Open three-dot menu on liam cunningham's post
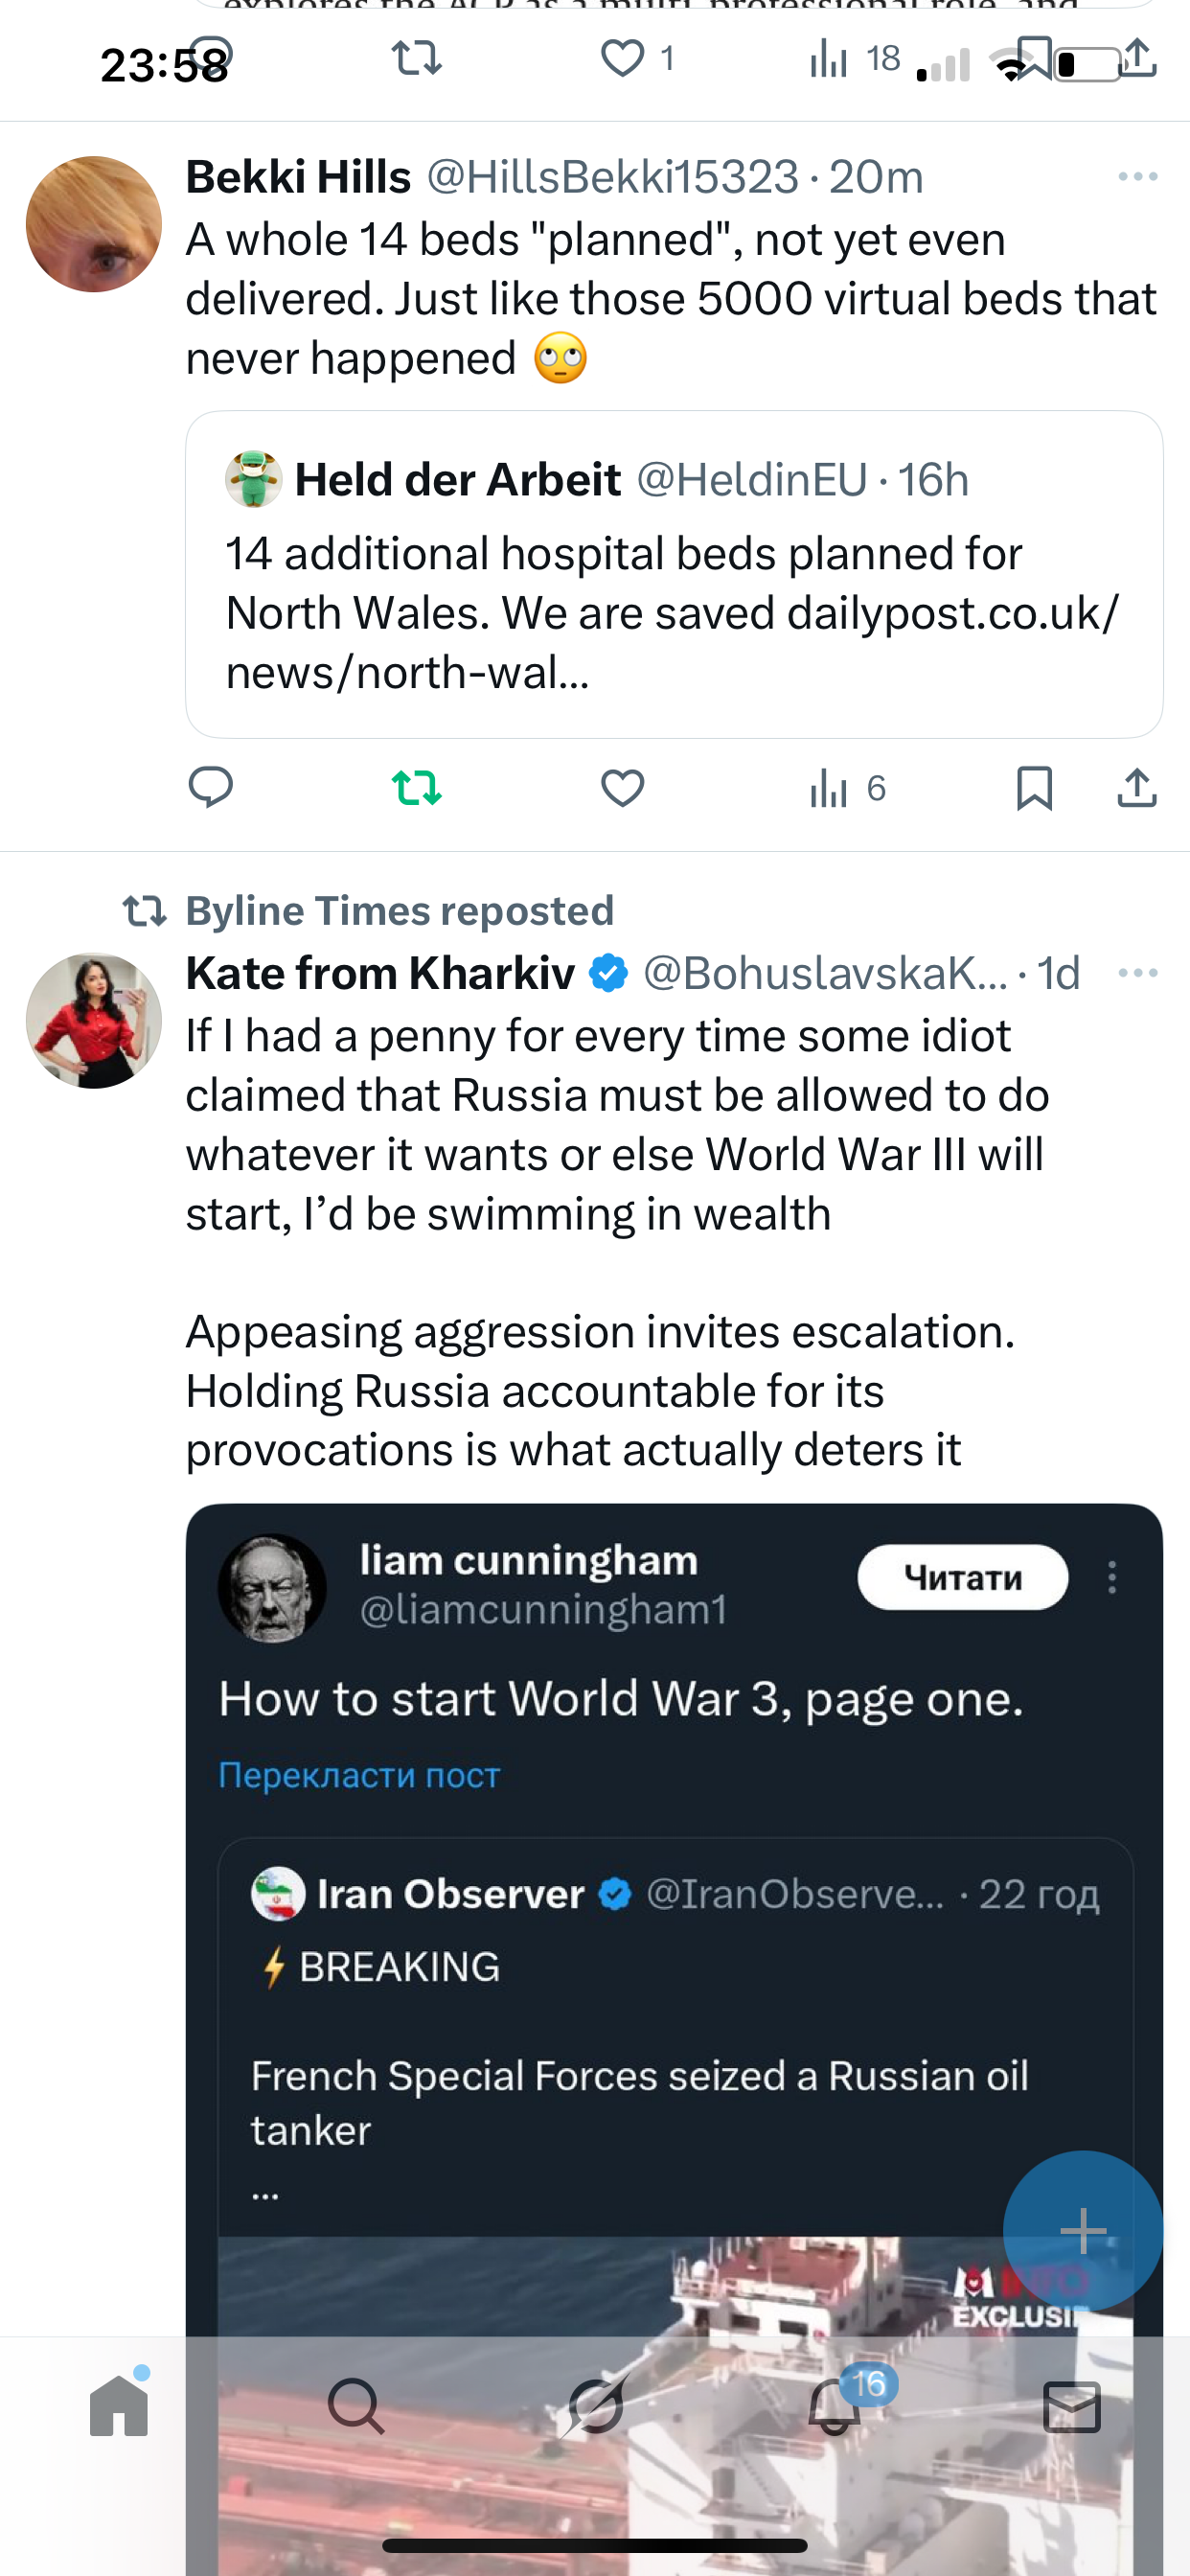The image size is (1190, 2576). coord(1112,1578)
